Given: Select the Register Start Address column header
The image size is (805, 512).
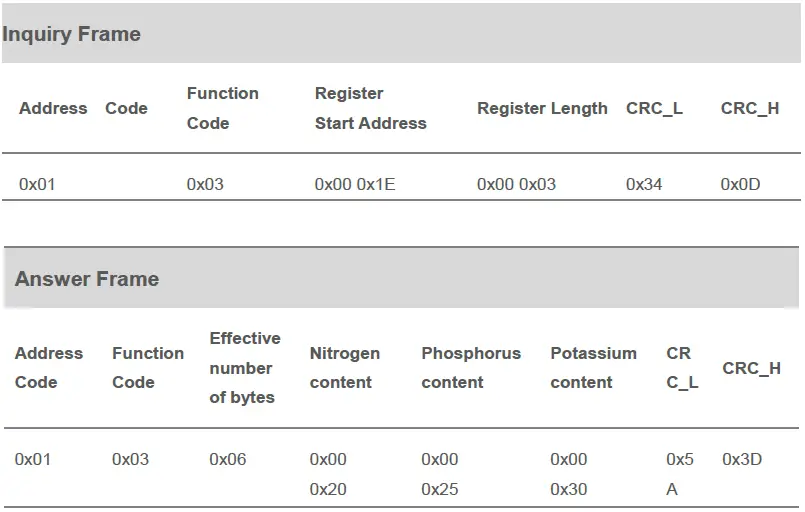Looking at the screenshot, I should 370,108.
